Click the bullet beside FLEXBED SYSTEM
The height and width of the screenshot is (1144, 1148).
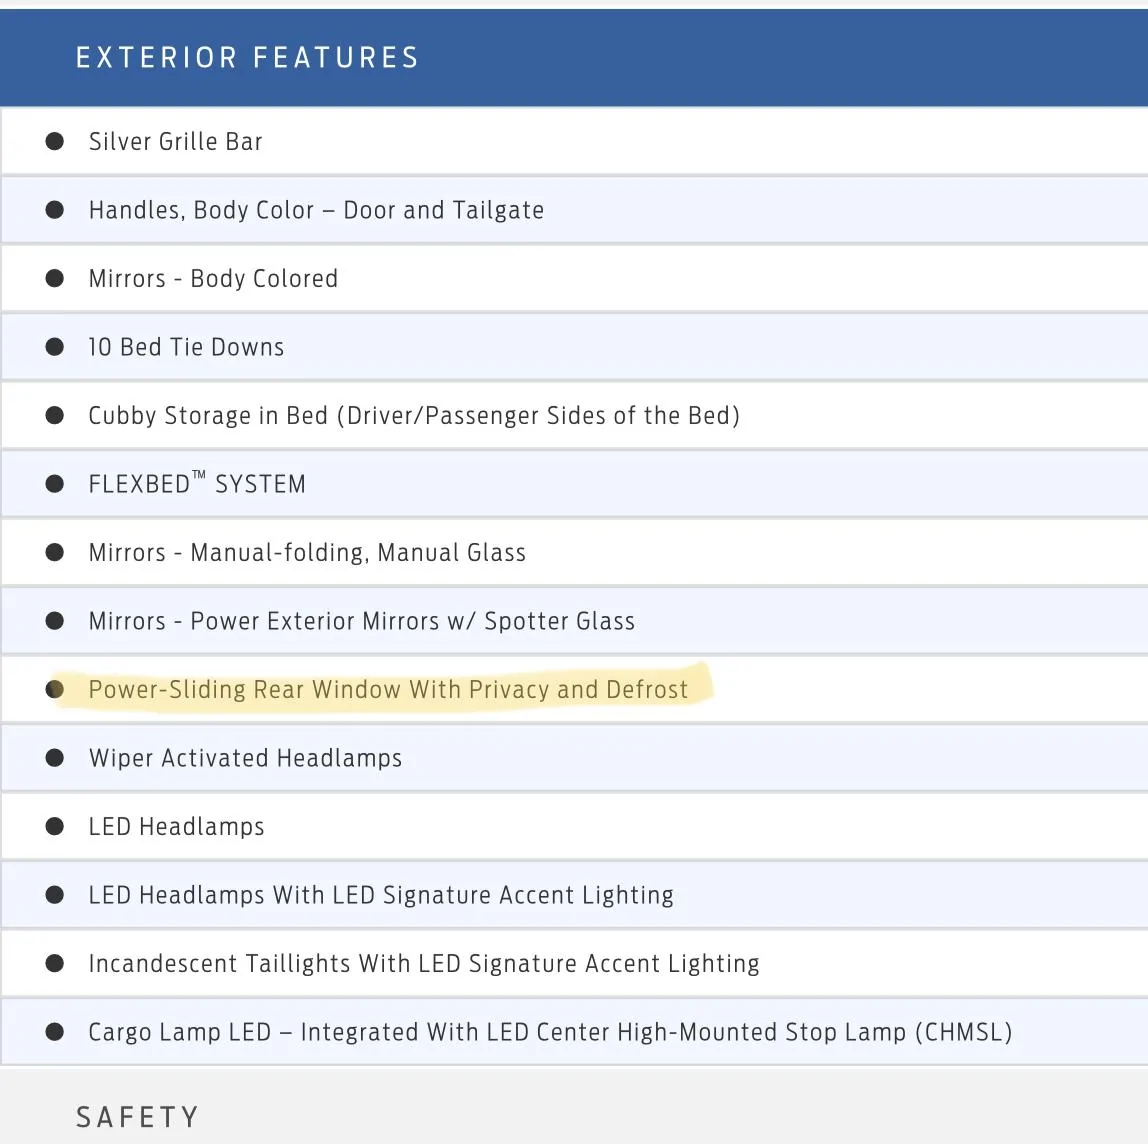(54, 484)
